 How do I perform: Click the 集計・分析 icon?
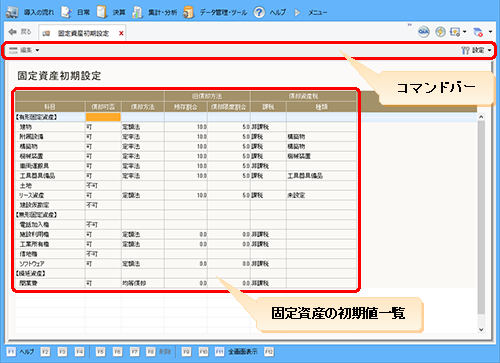[137, 12]
